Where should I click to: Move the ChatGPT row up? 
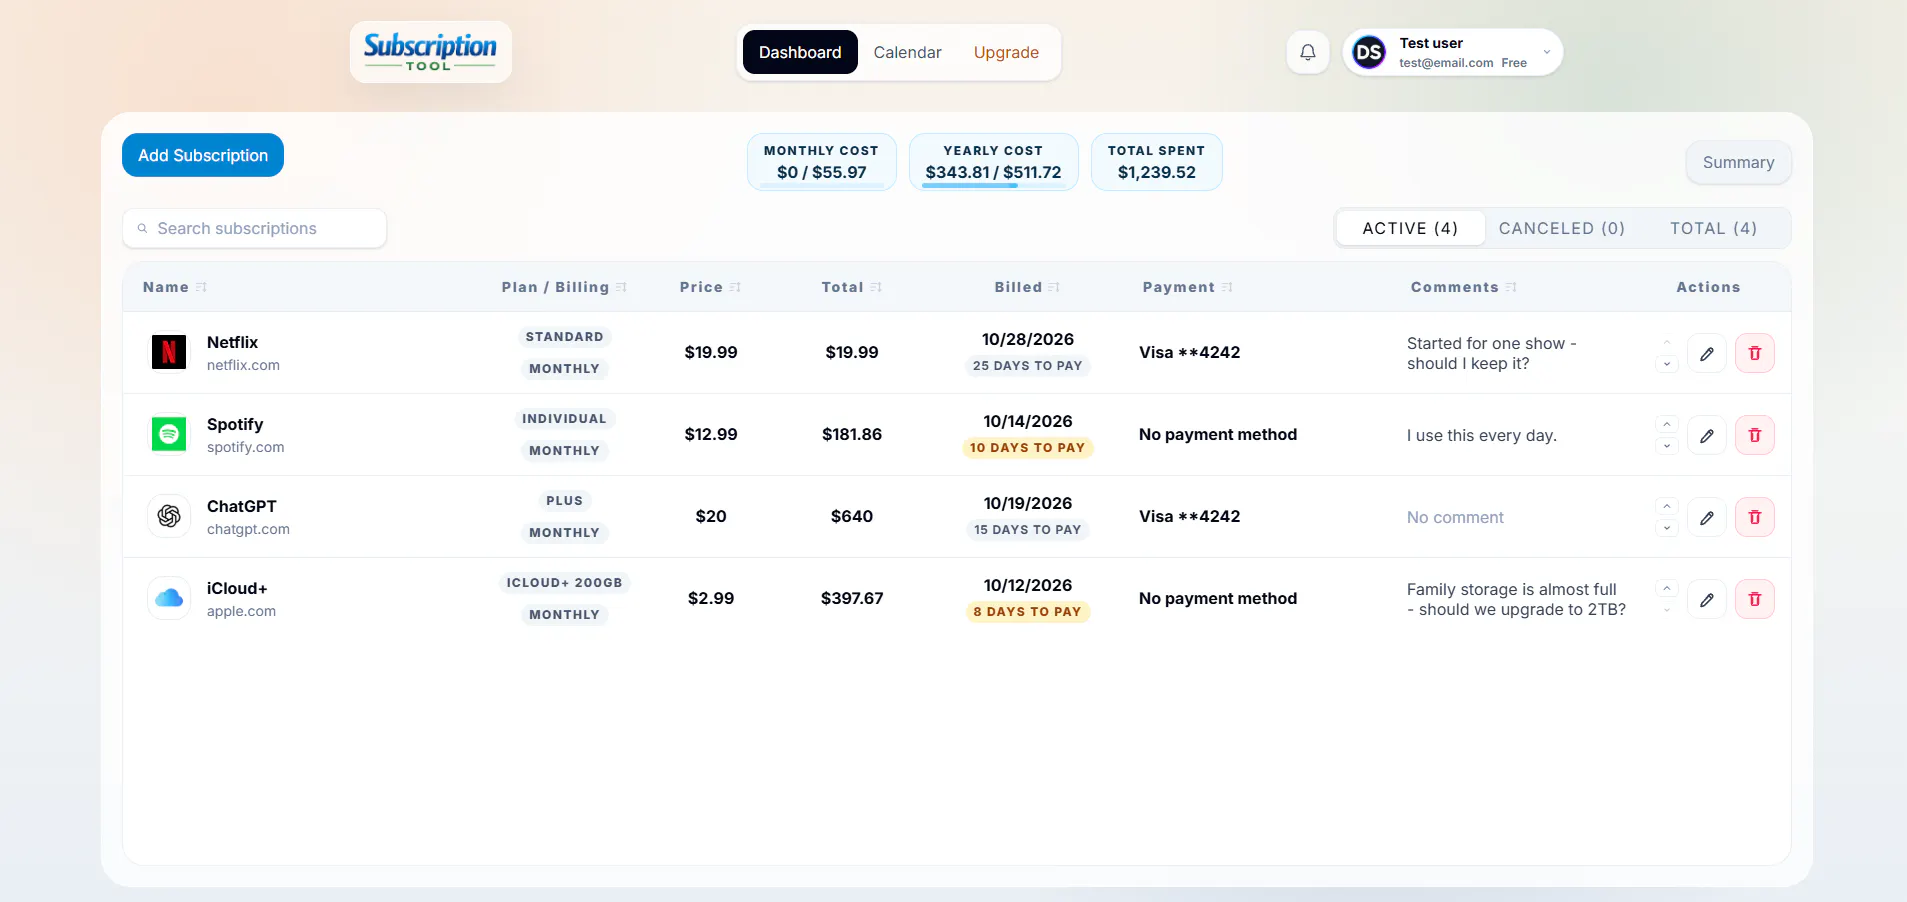(x=1666, y=506)
